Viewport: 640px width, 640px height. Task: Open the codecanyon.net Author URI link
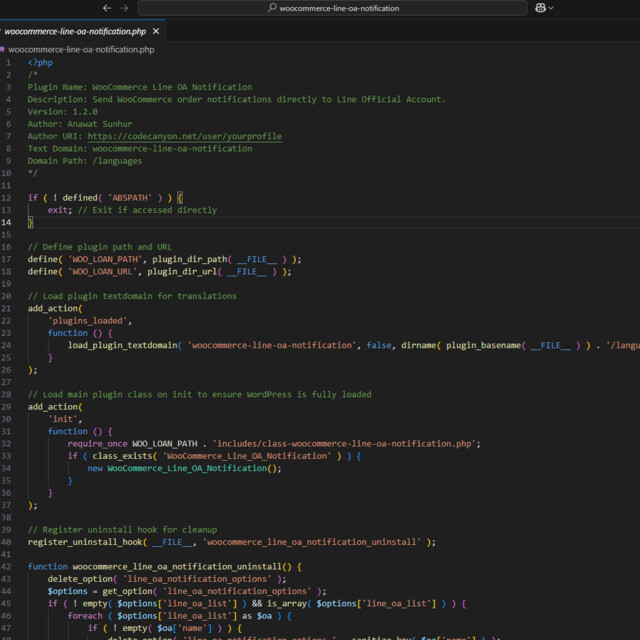184,136
